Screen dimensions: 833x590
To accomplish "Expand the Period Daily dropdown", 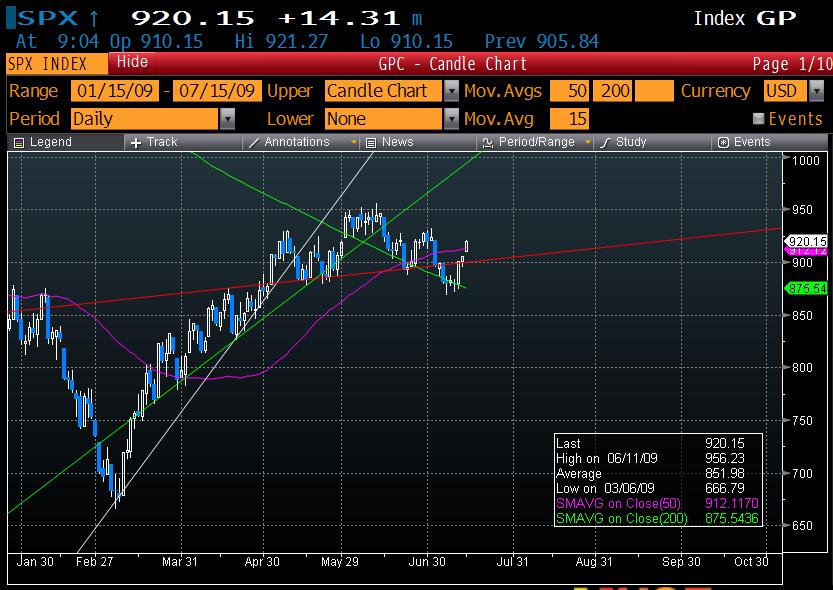I will [227, 119].
